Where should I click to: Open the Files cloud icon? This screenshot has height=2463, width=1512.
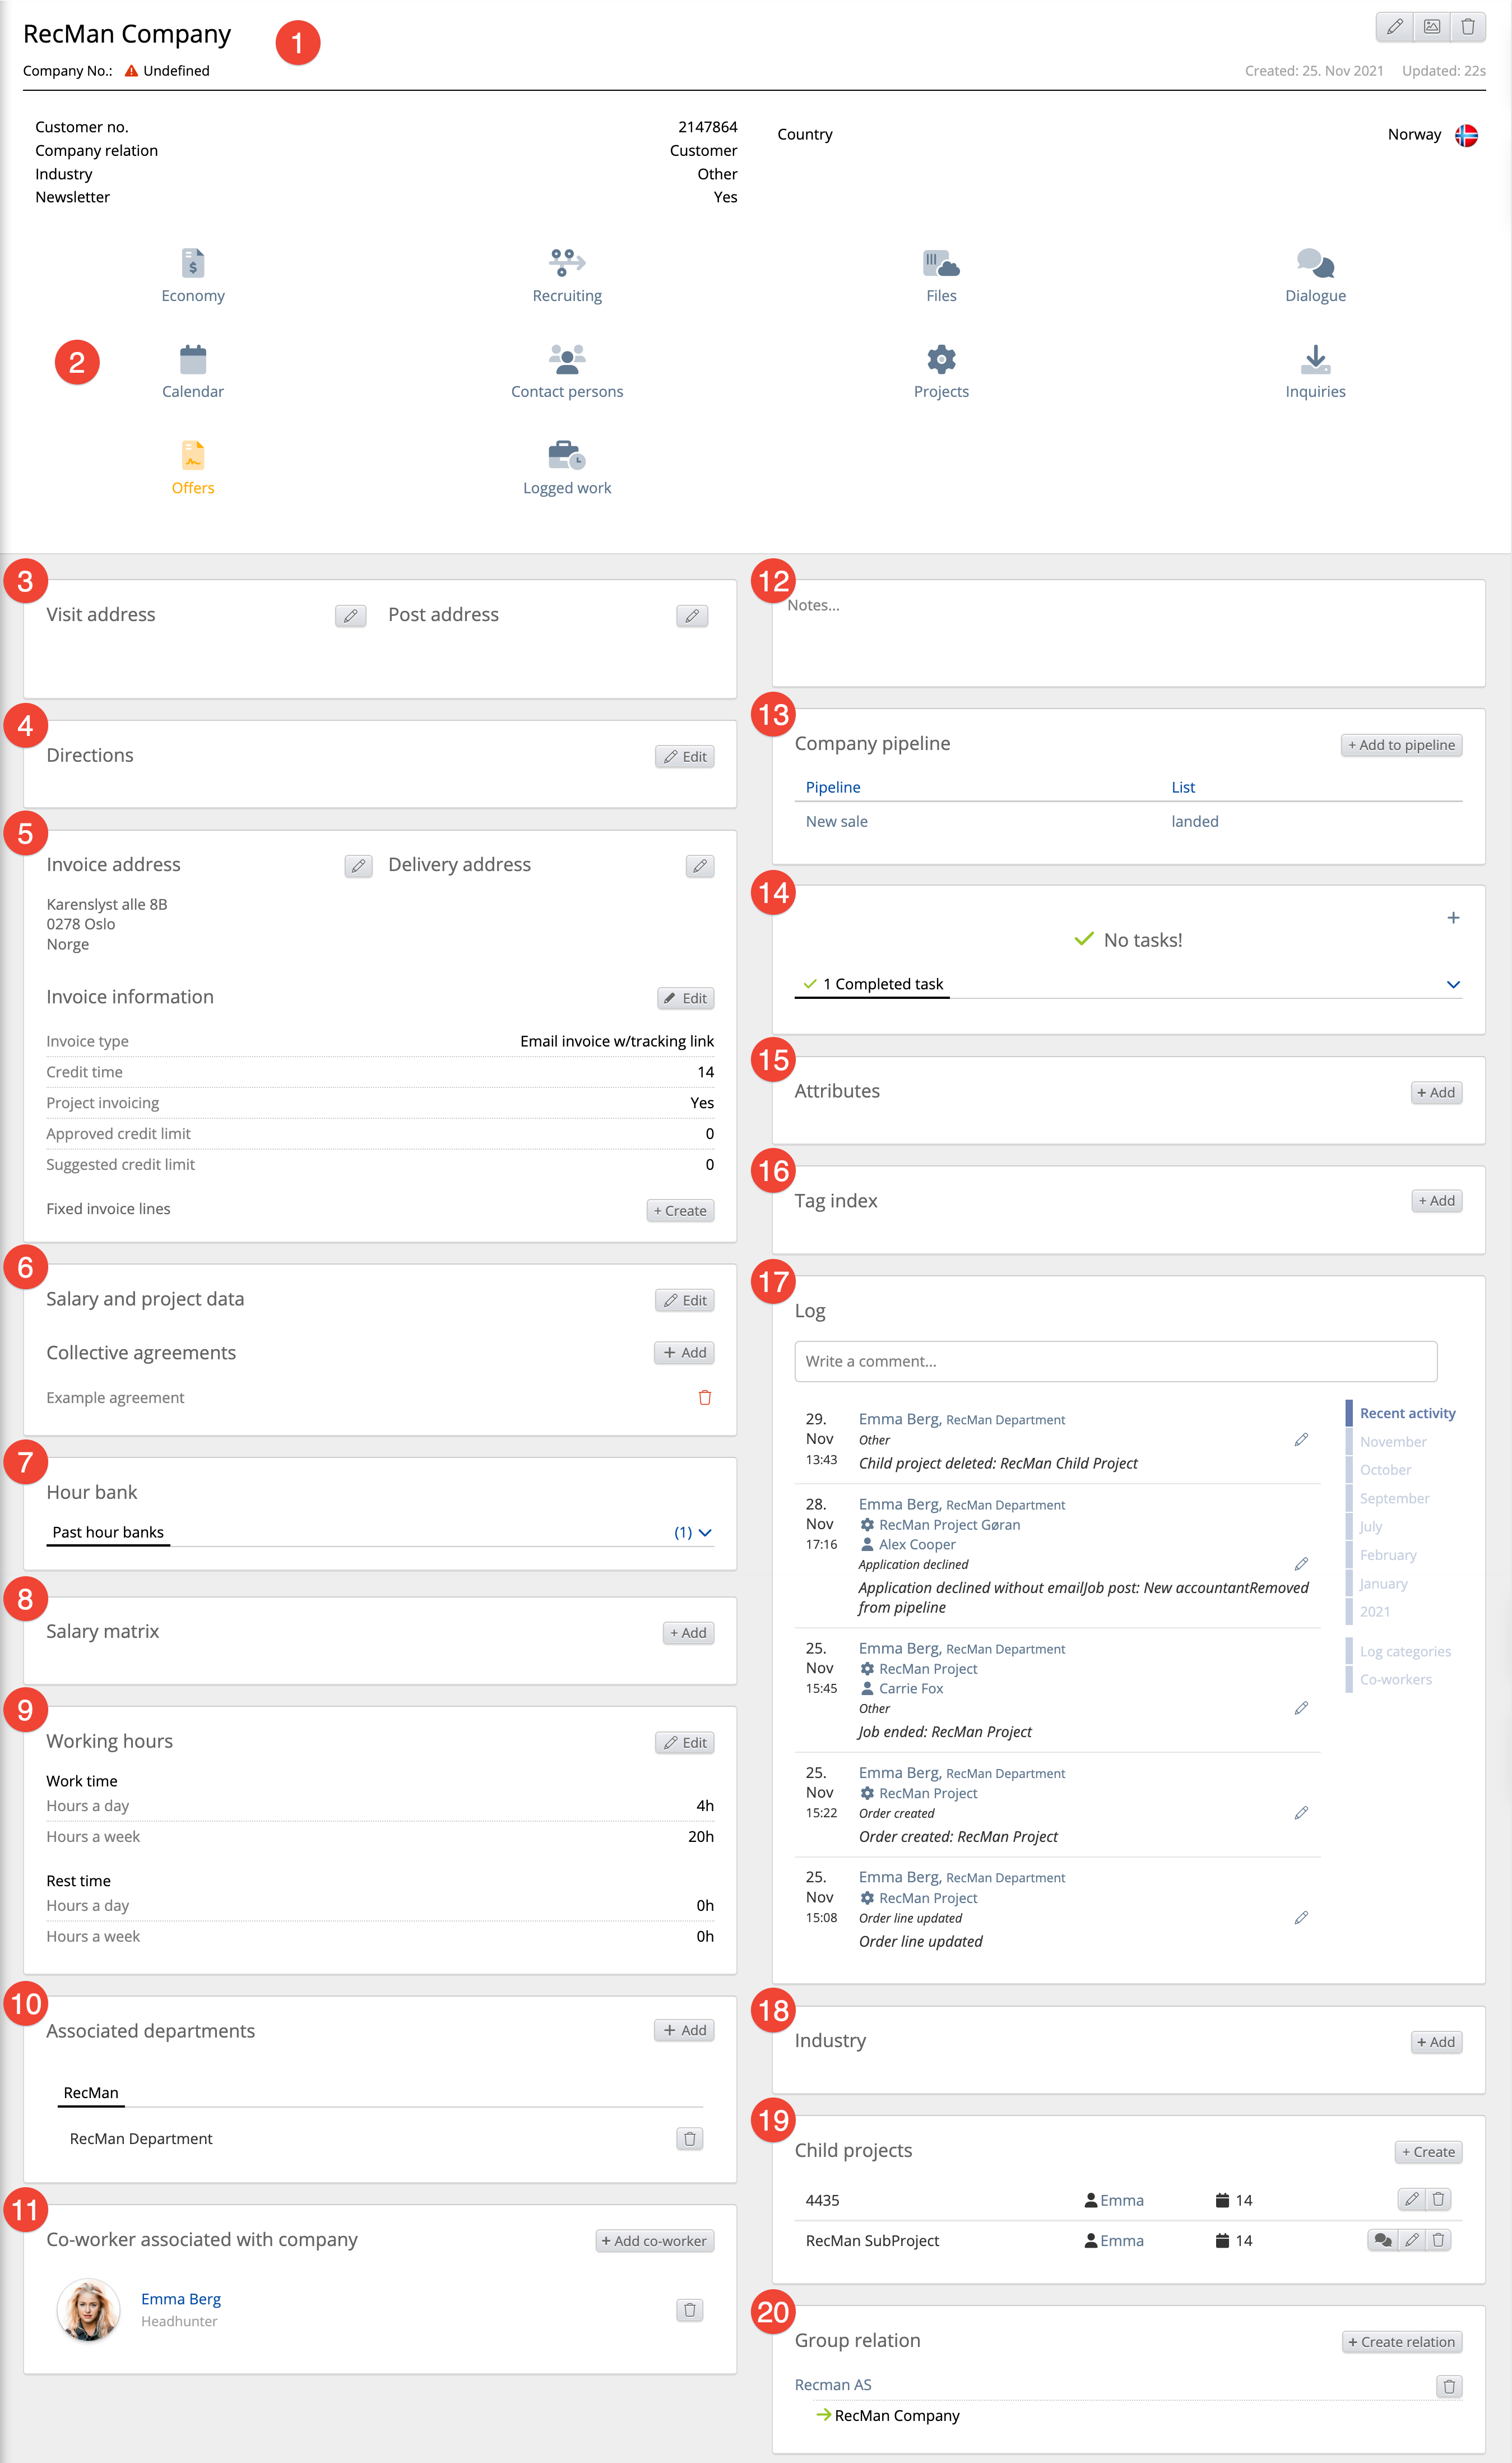tap(941, 263)
